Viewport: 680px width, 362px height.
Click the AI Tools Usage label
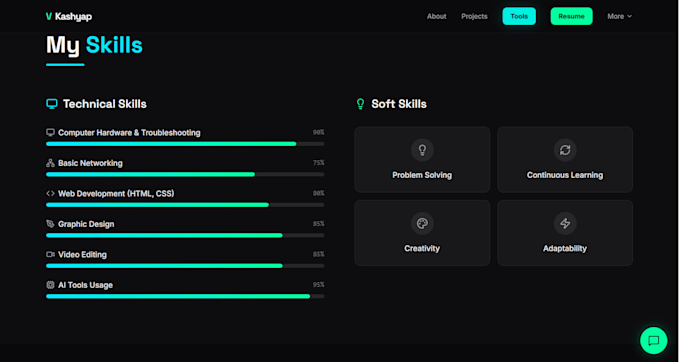85,285
